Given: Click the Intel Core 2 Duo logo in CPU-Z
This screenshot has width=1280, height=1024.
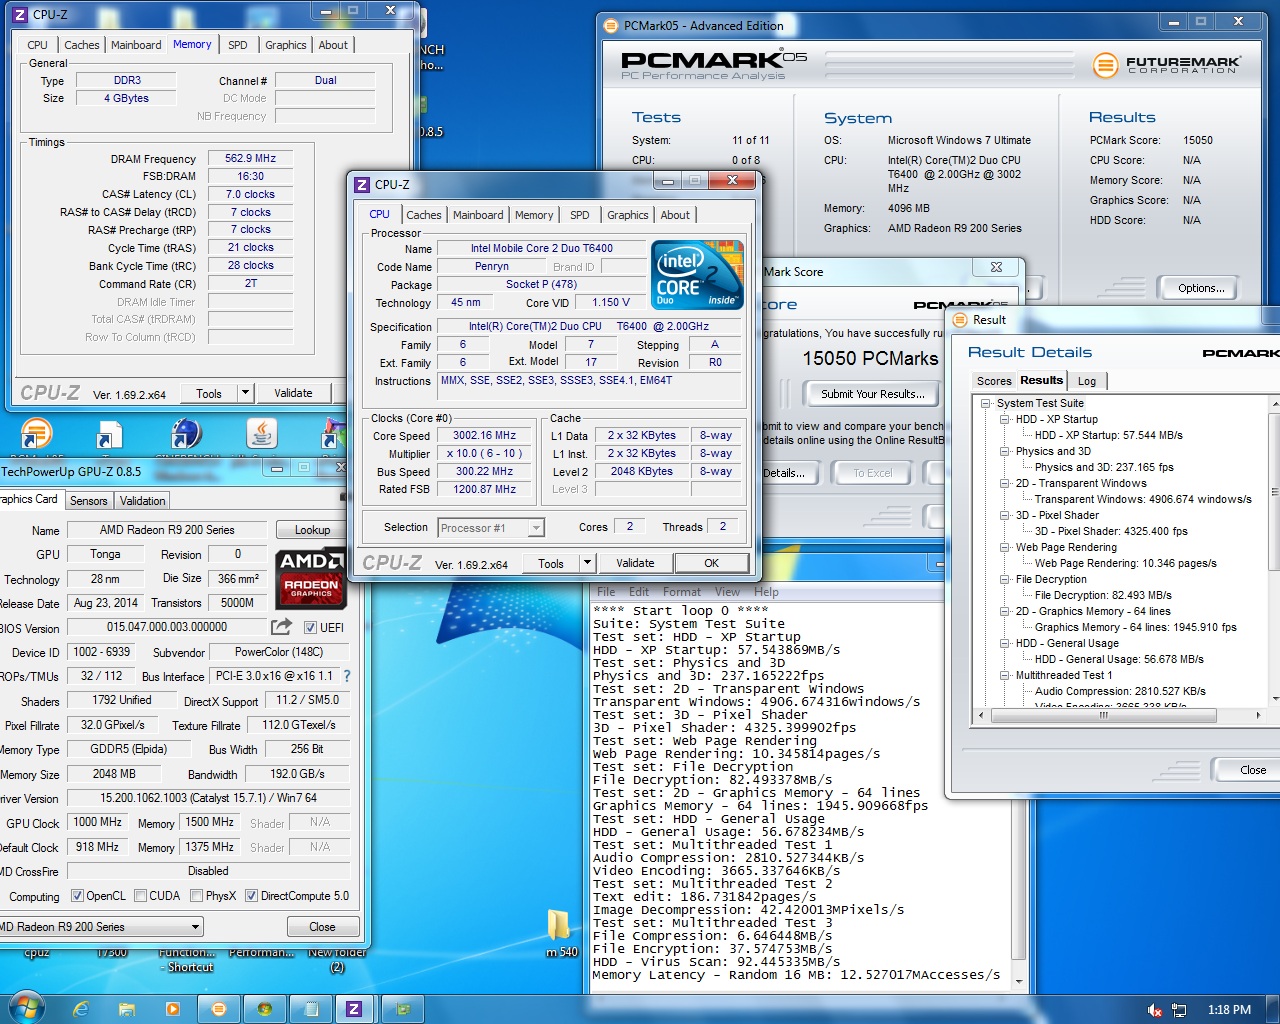Looking at the screenshot, I should (698, 274).
